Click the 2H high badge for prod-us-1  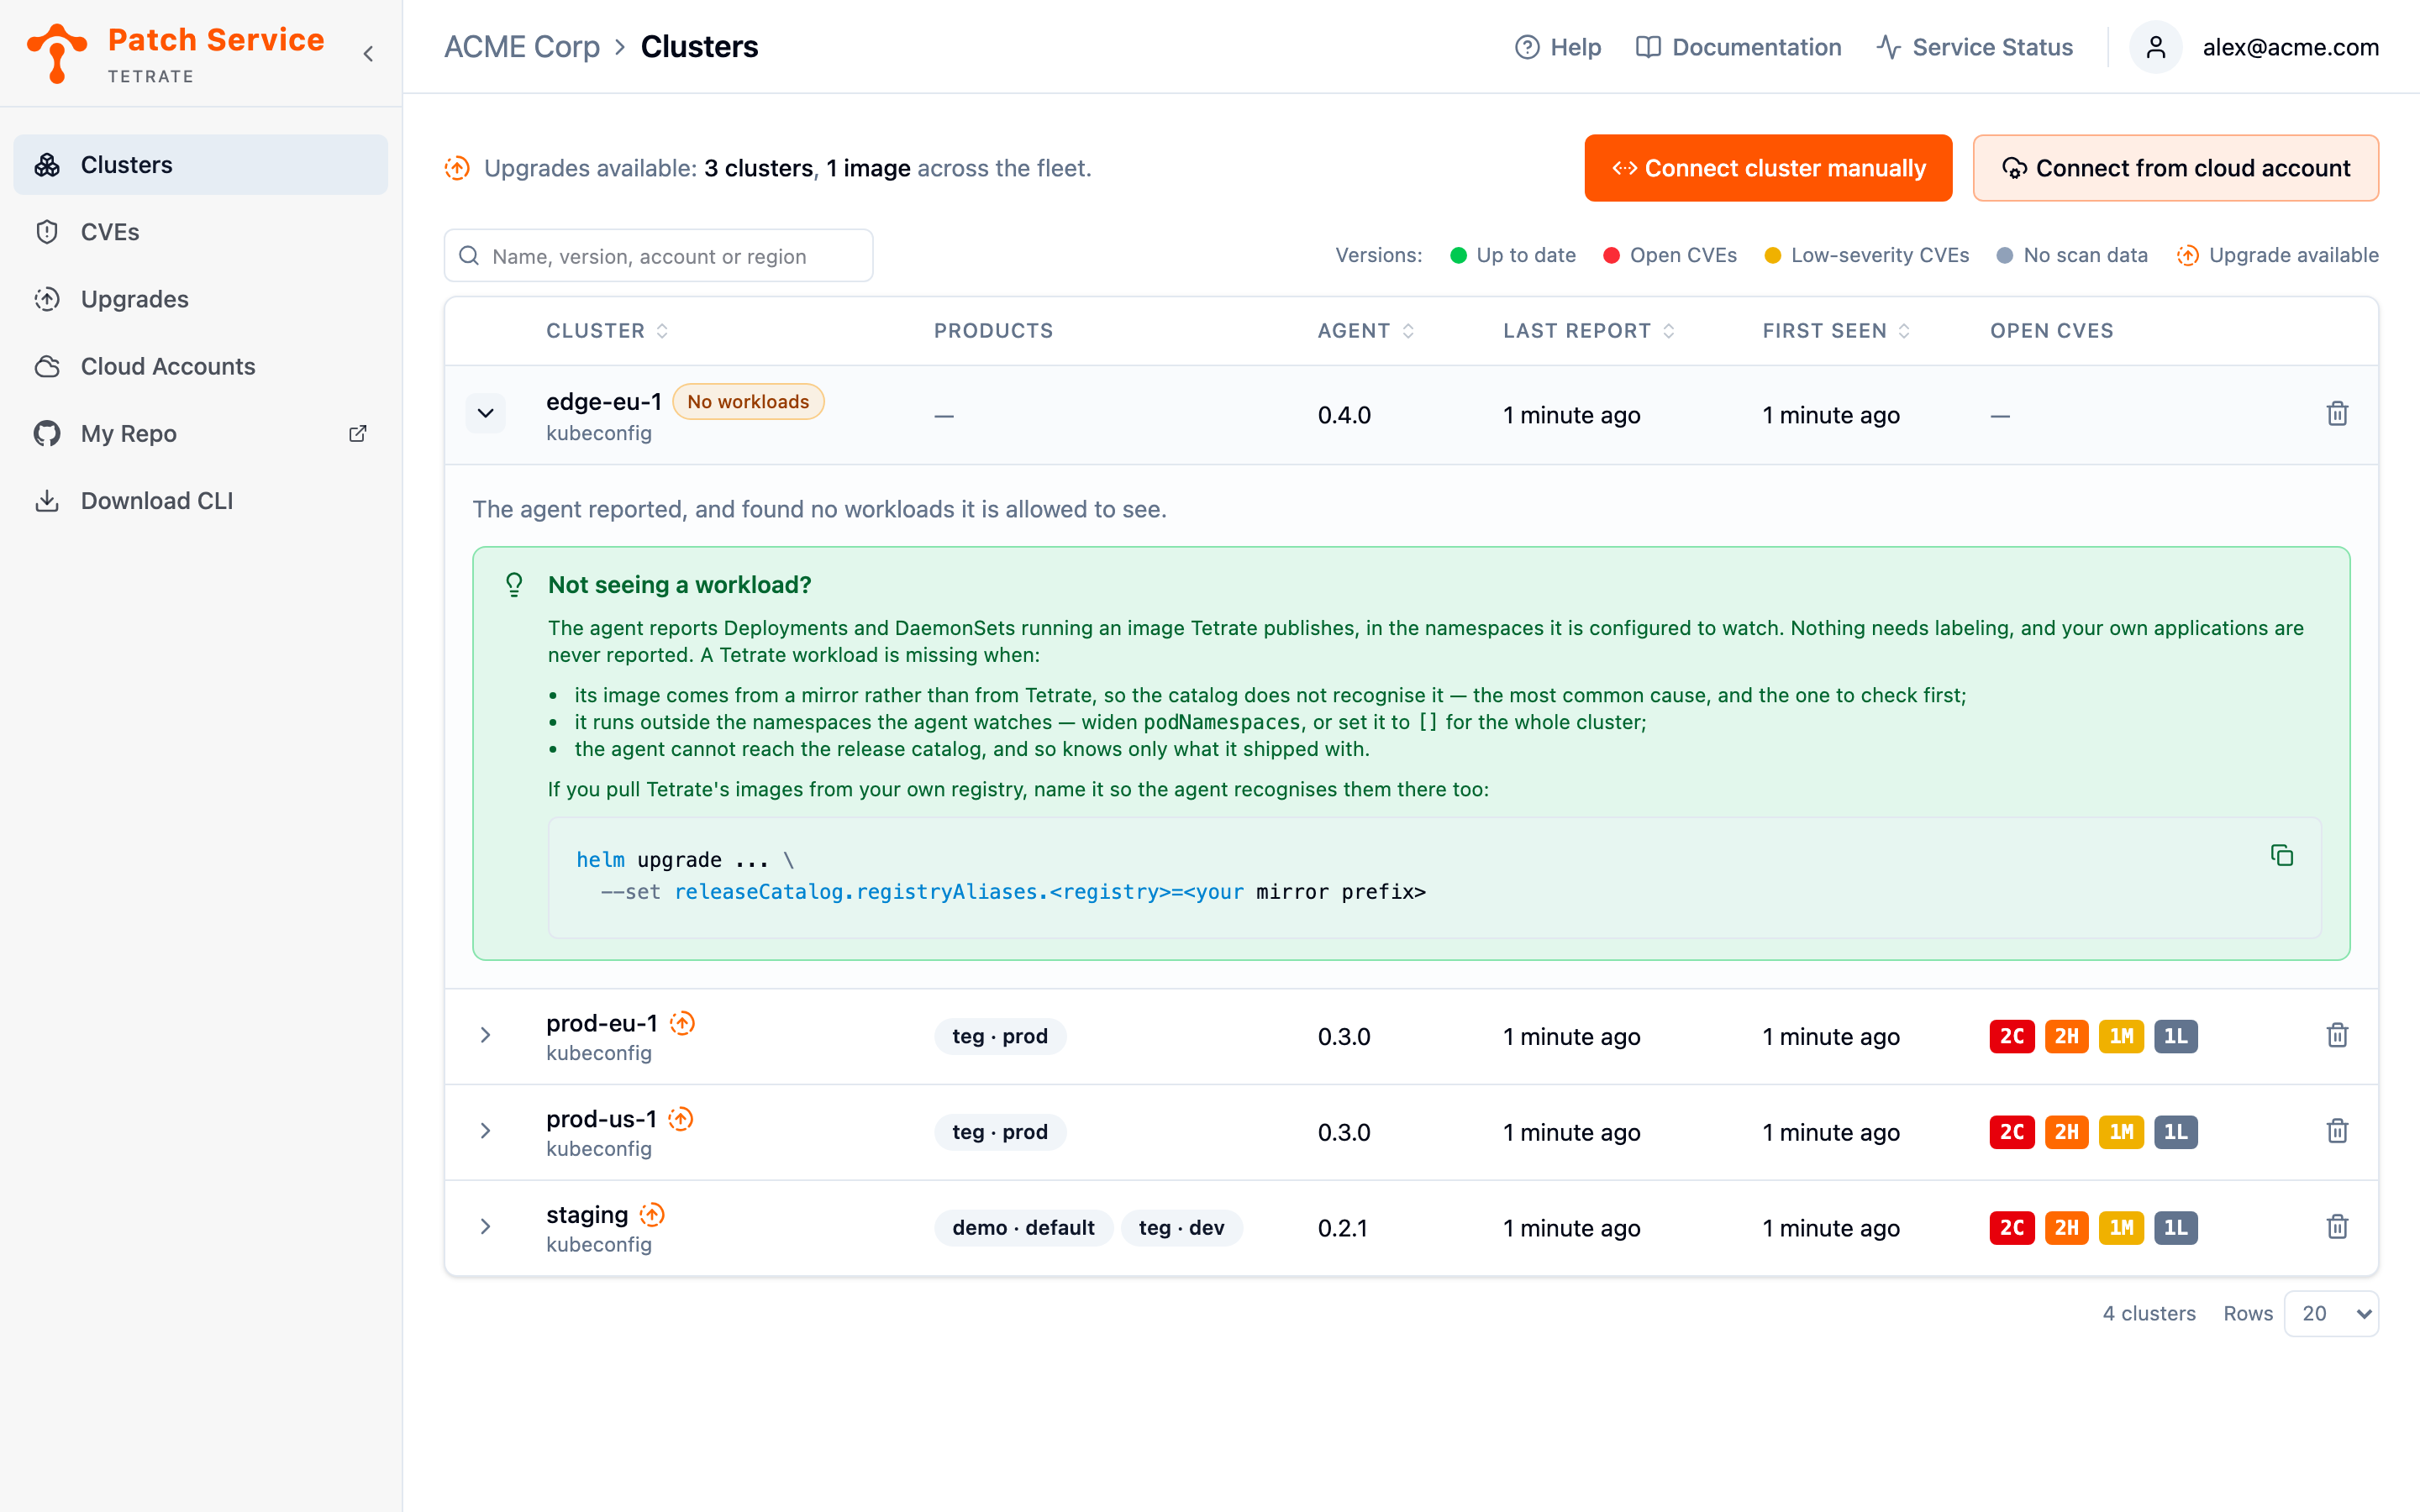[x=2067, y=1132]
